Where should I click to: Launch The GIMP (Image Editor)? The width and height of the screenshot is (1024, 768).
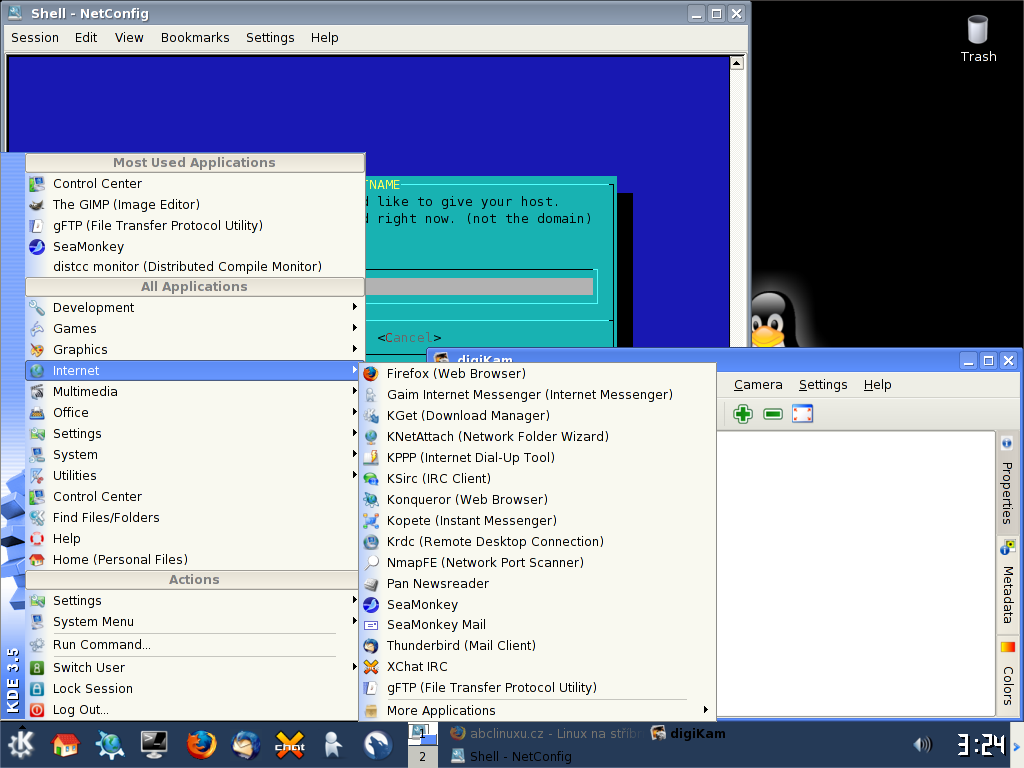pos(195,204)
